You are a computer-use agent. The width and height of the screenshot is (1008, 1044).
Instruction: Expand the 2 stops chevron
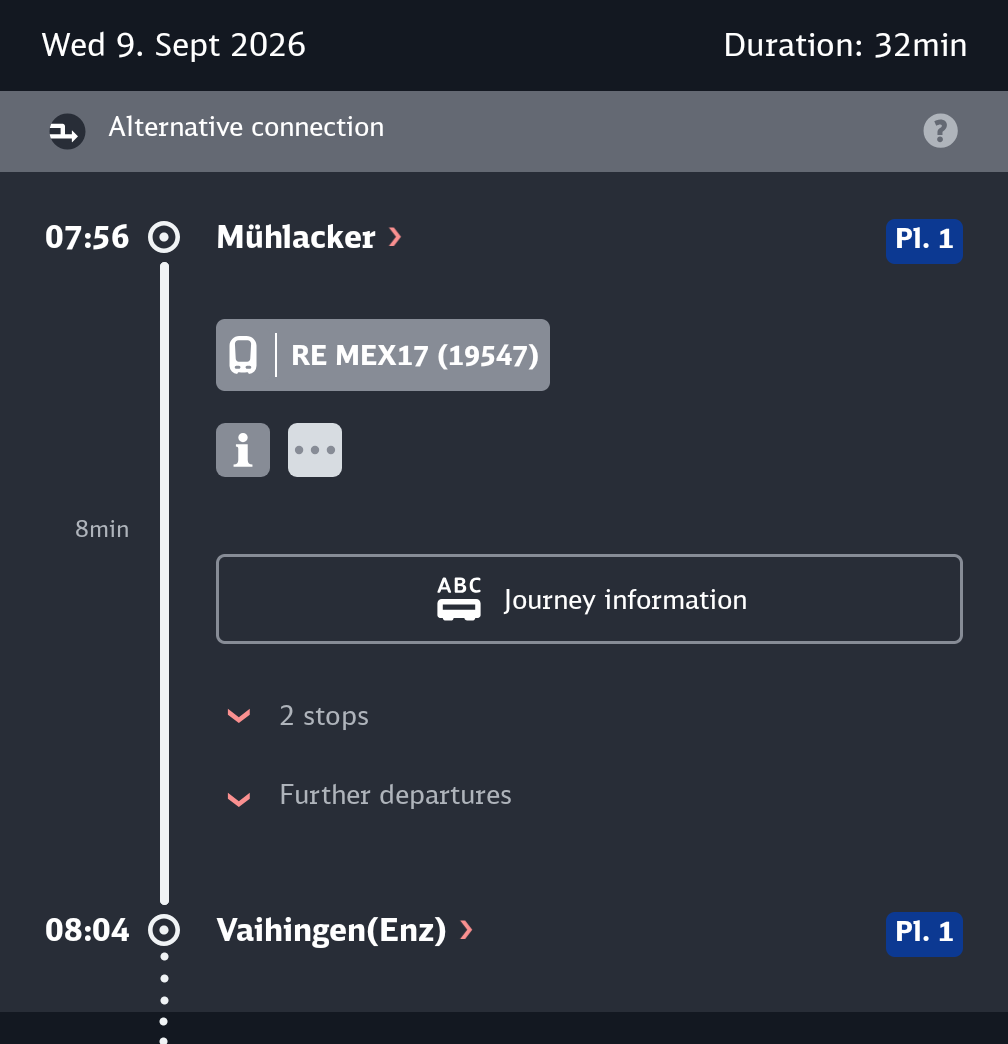coord(239,716)
